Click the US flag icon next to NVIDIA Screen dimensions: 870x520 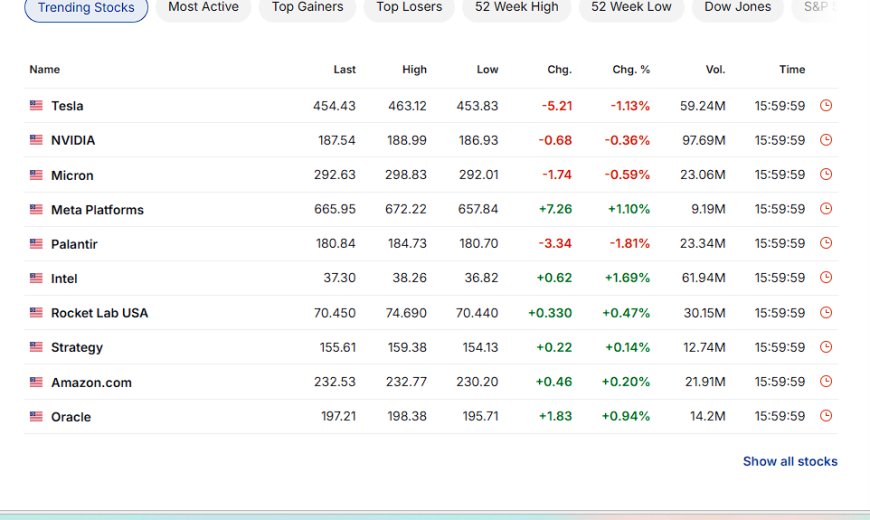pyautogui.click(x=36, y=140)
